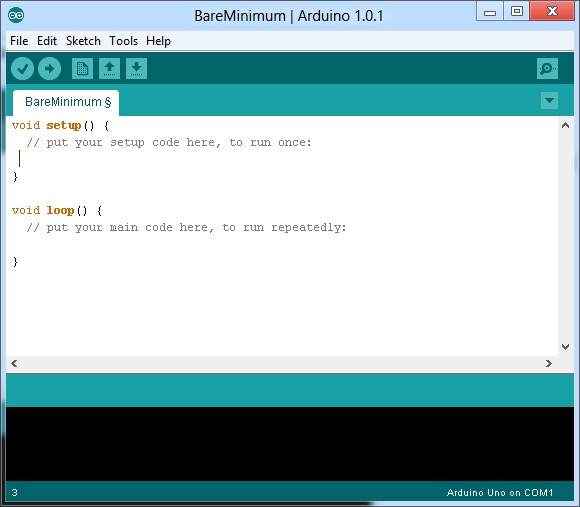Click the 'void setup() {' line
Screen dimensions: 580x507
click(61, 125)
